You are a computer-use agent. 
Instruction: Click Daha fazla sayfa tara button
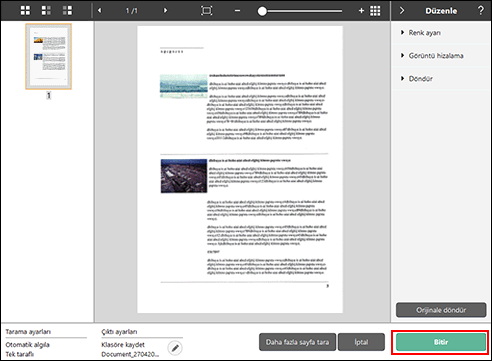(297, 342)
